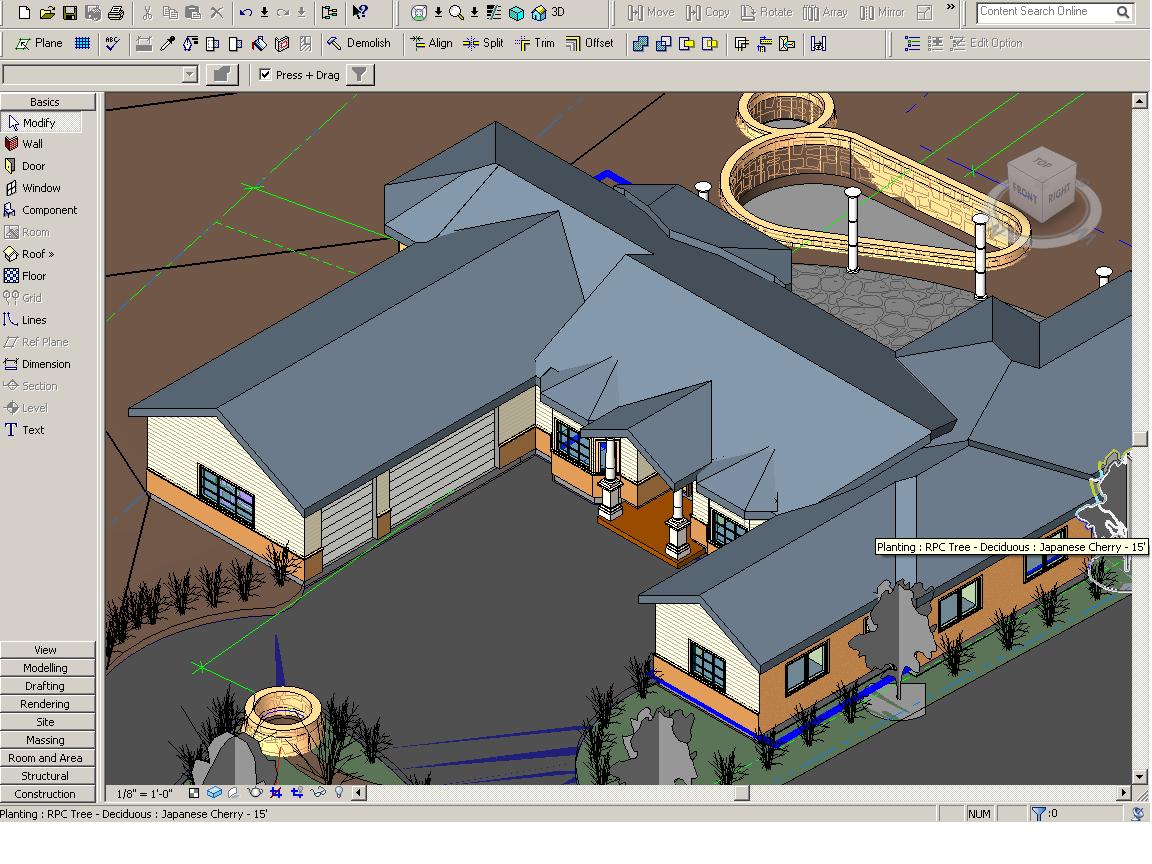This screenshot has width=1152, height=864.
Task: Open Filter Selection funnel icon
Action: (359, 74)
